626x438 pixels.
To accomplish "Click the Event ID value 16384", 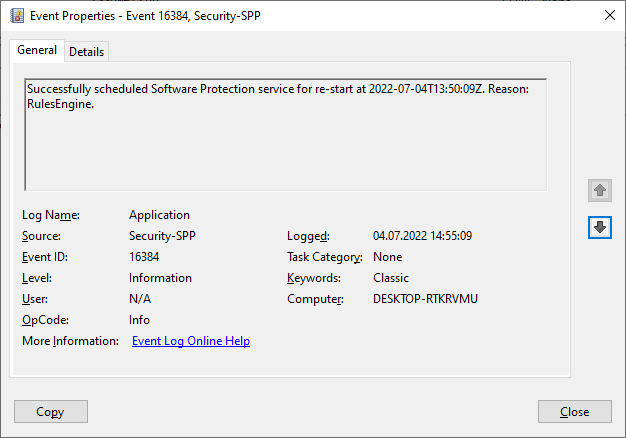I will [x=145, y=257].
